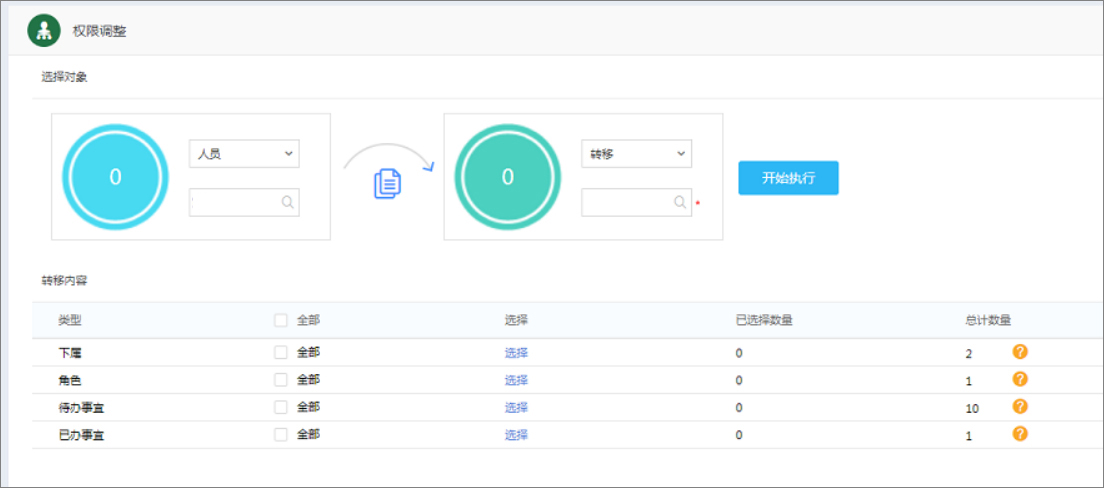
Task: Click the 选择对象 section heading
Action: tap(64, 77)
